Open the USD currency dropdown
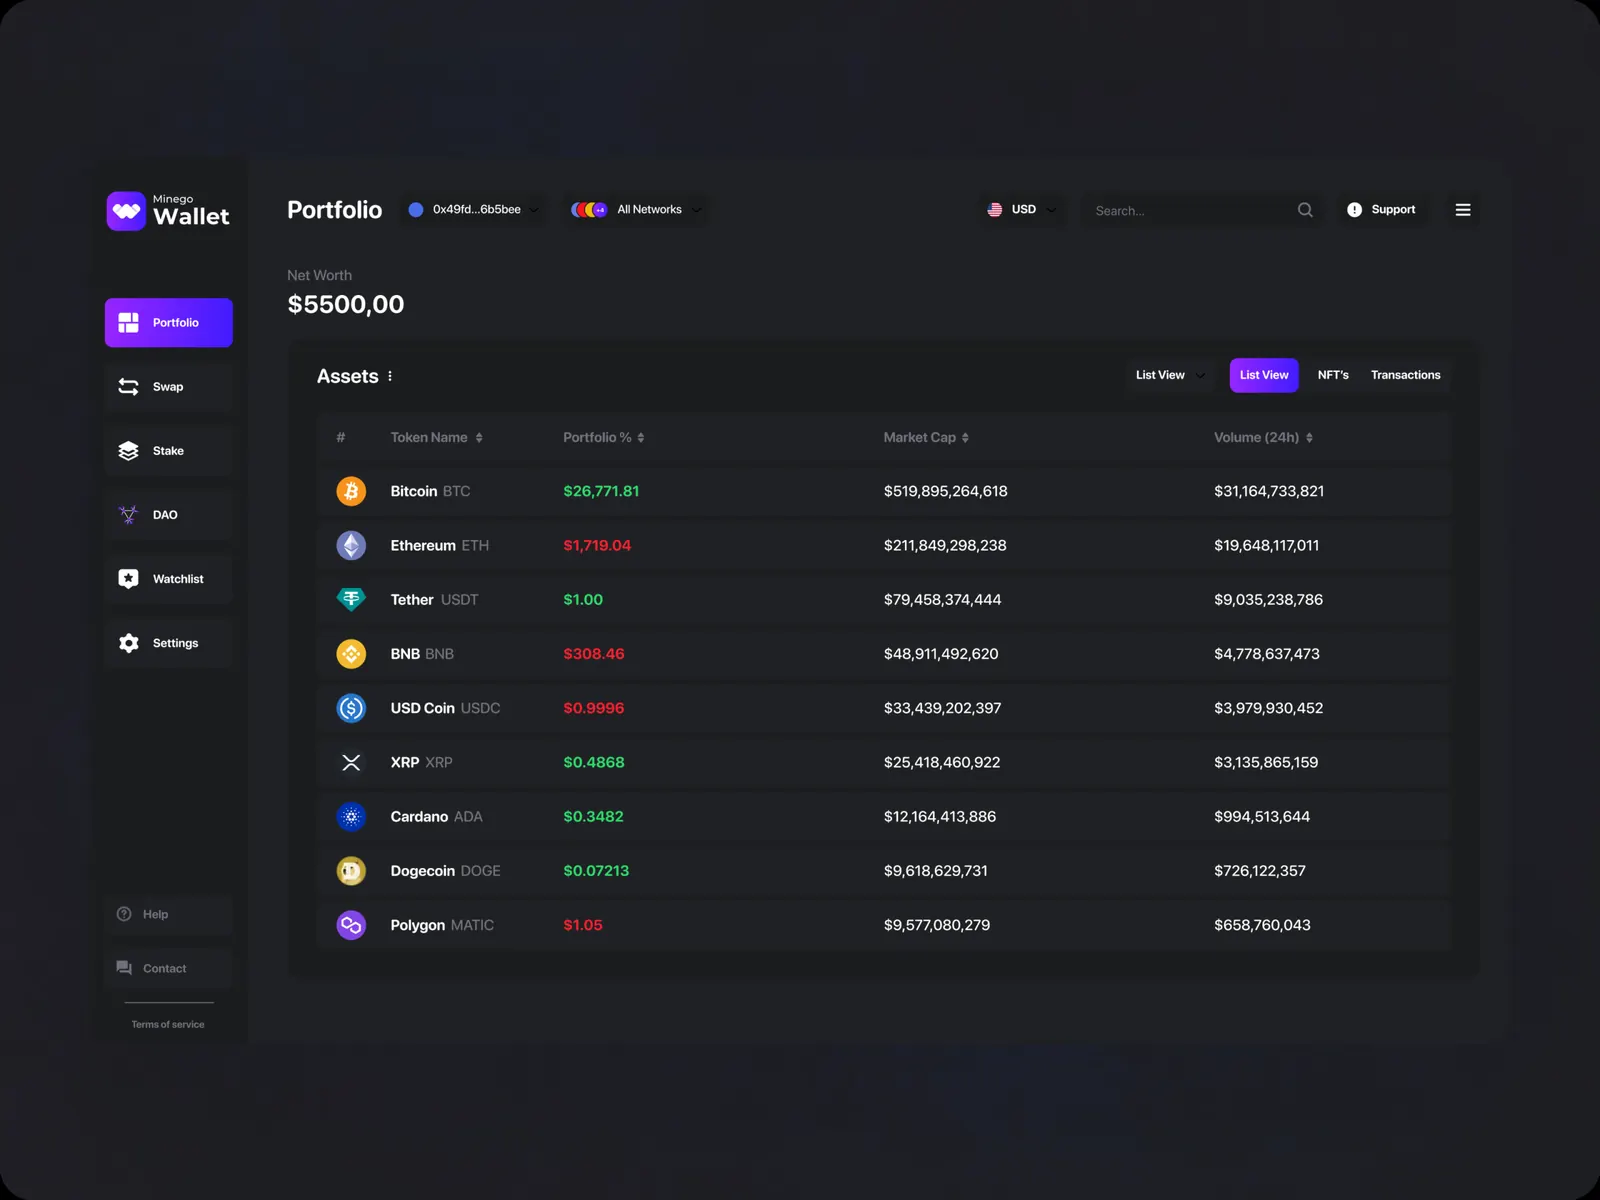1600x1200 pixels. click(1022, 210)
